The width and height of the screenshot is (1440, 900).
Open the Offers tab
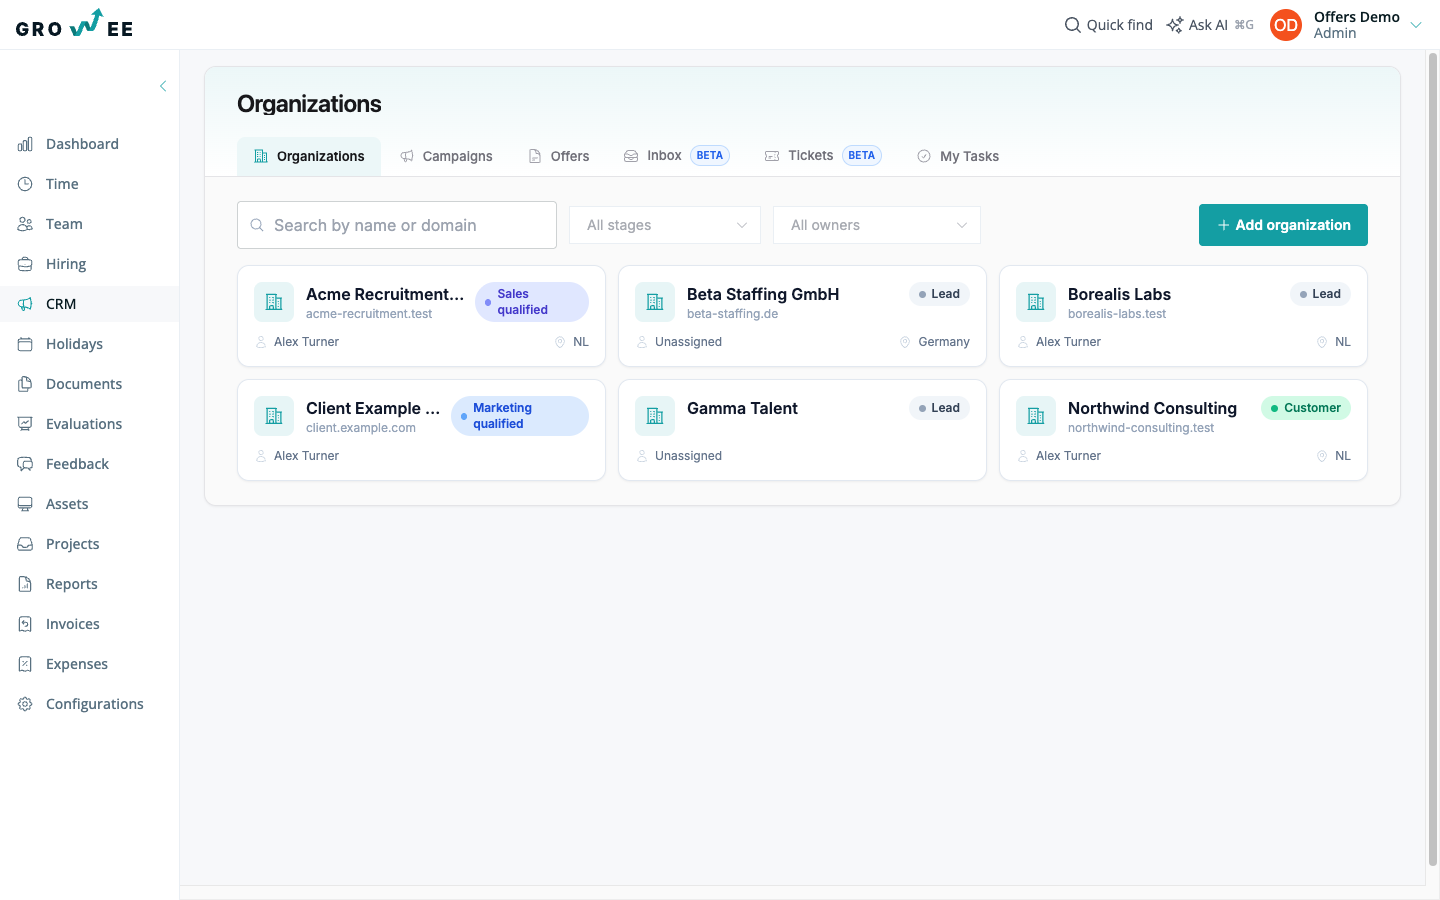coord(559,156)
